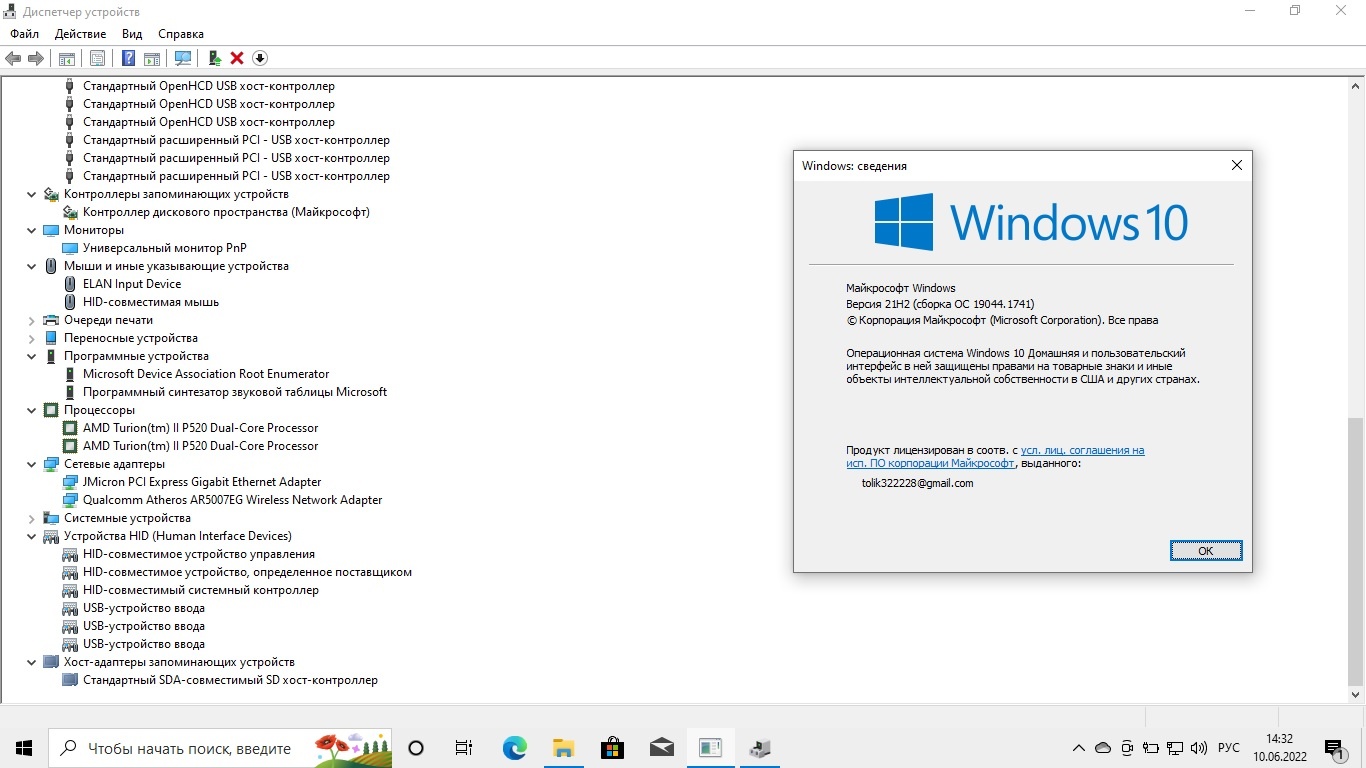Open the notification center icon

pyautogui.click(x=1334, y=748)
